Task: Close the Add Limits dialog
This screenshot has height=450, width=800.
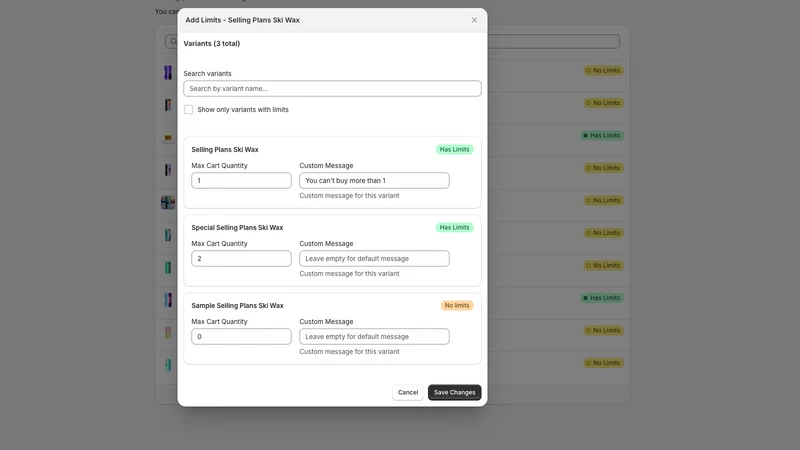Action: tap(474, 20)
